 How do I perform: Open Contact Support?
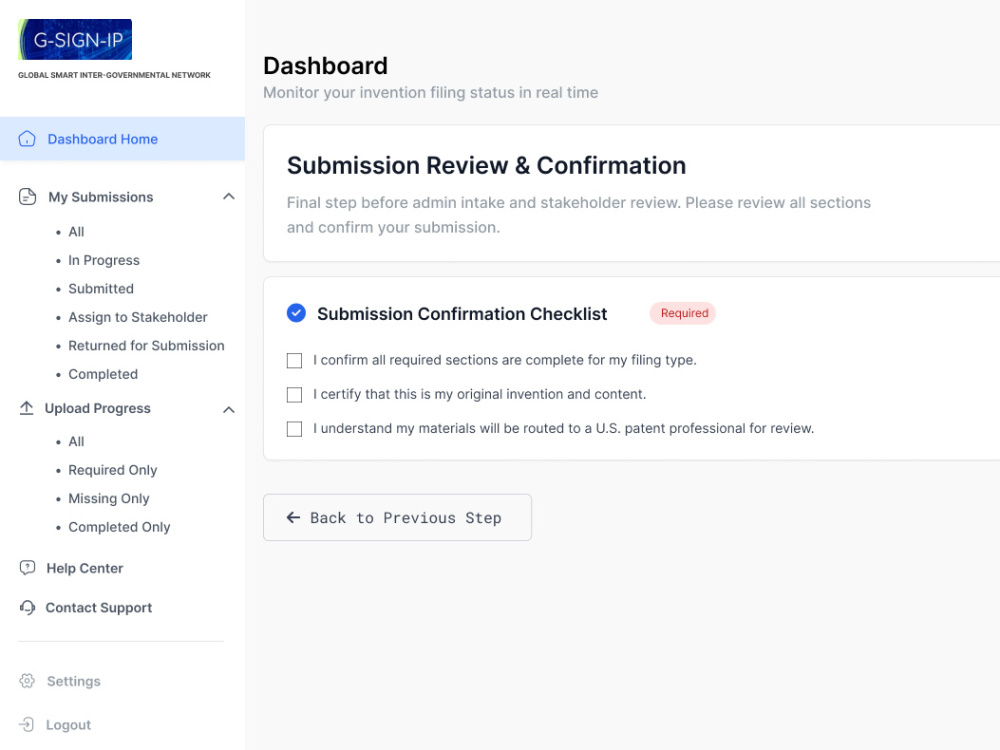click(99, 607)
